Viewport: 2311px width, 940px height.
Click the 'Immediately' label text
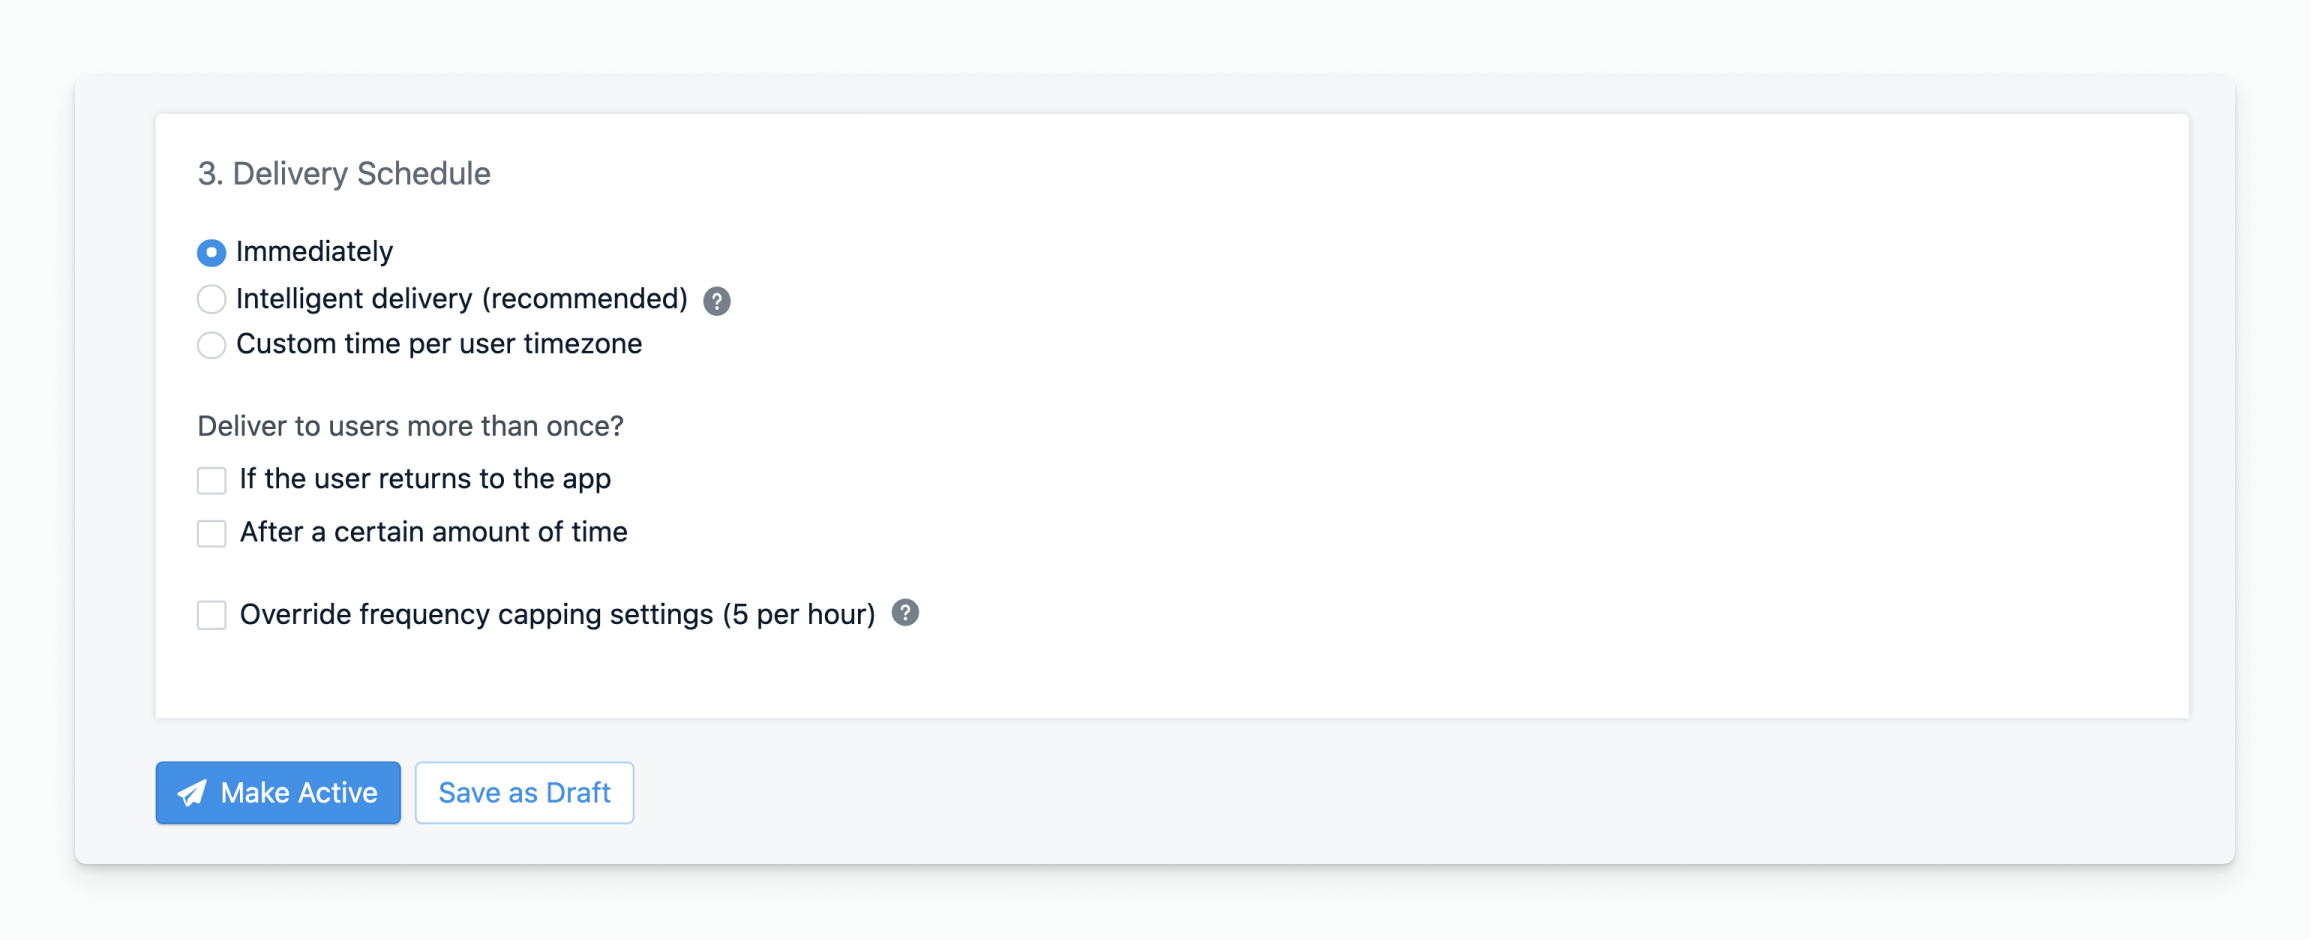coord(314,252)
